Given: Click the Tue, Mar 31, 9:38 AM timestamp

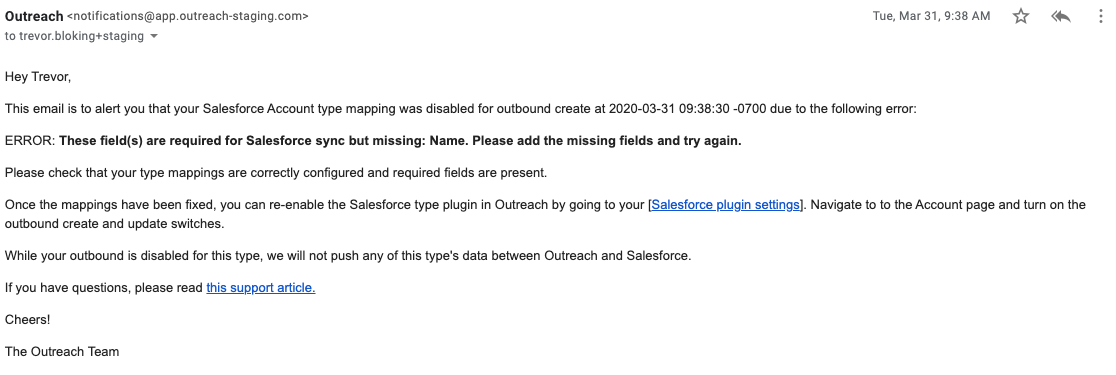Looking at the screenshot, I should tap(931, 16).
